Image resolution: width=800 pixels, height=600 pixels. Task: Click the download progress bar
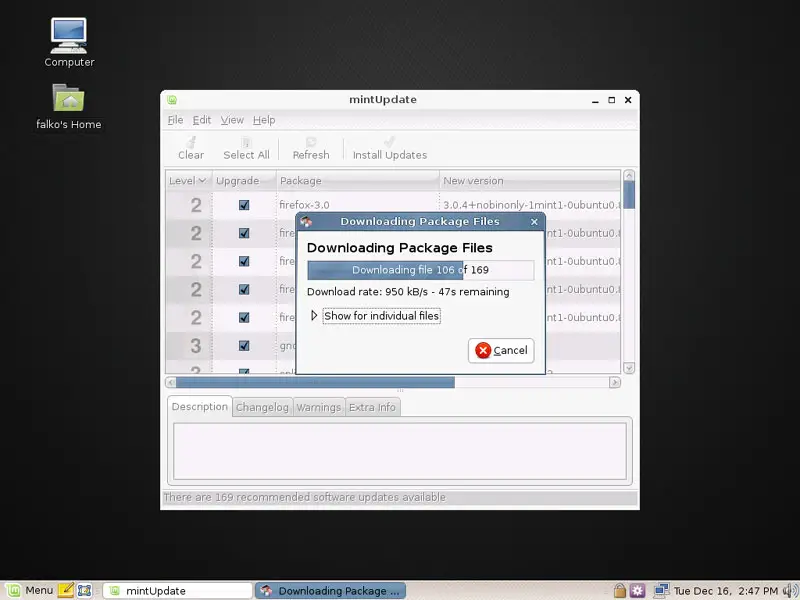click(x=420, y=270)
